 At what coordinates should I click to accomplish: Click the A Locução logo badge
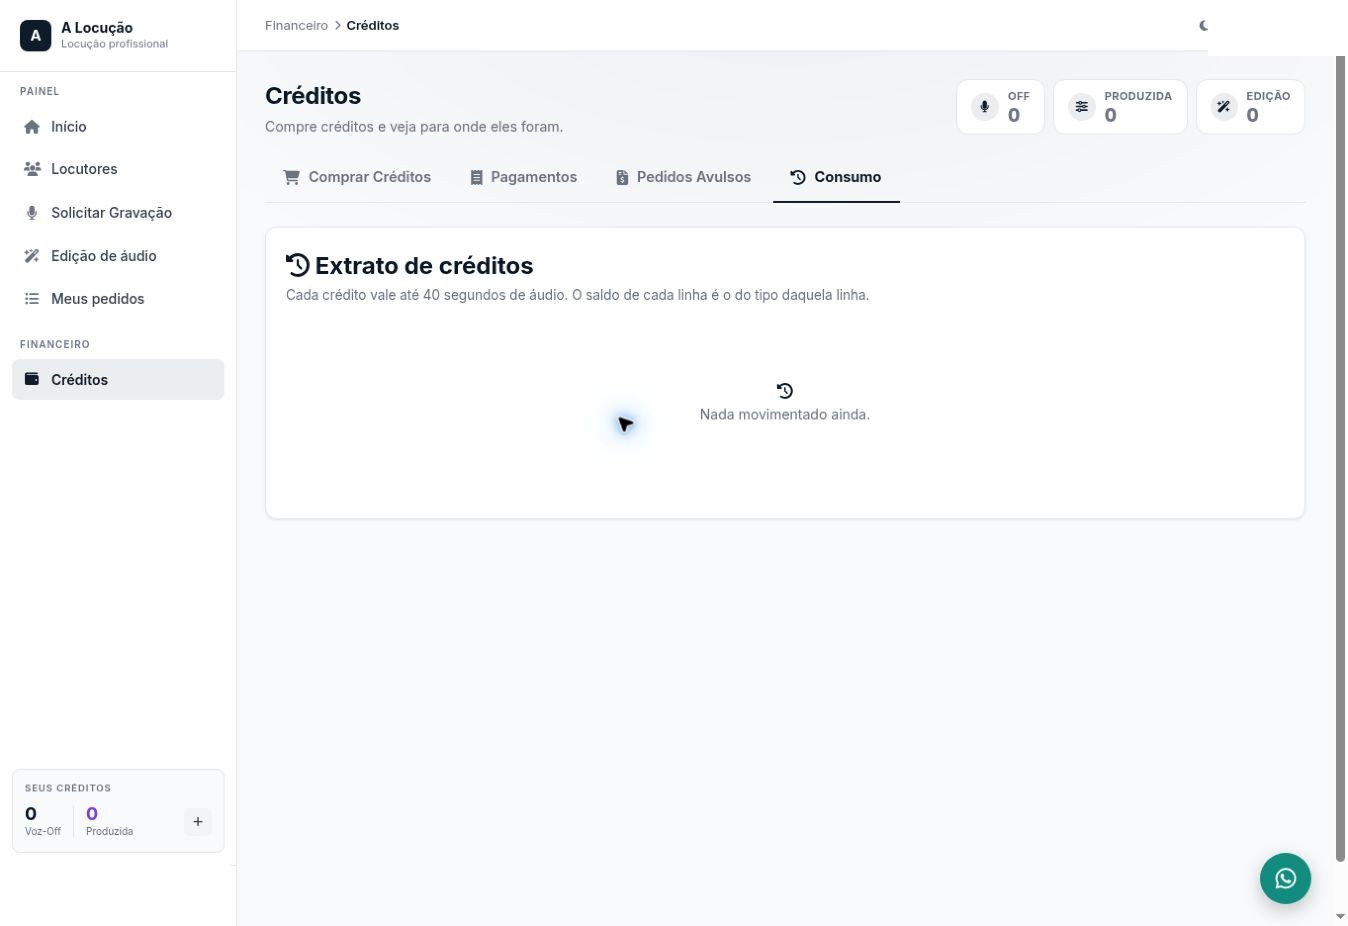tap(35, 36)
